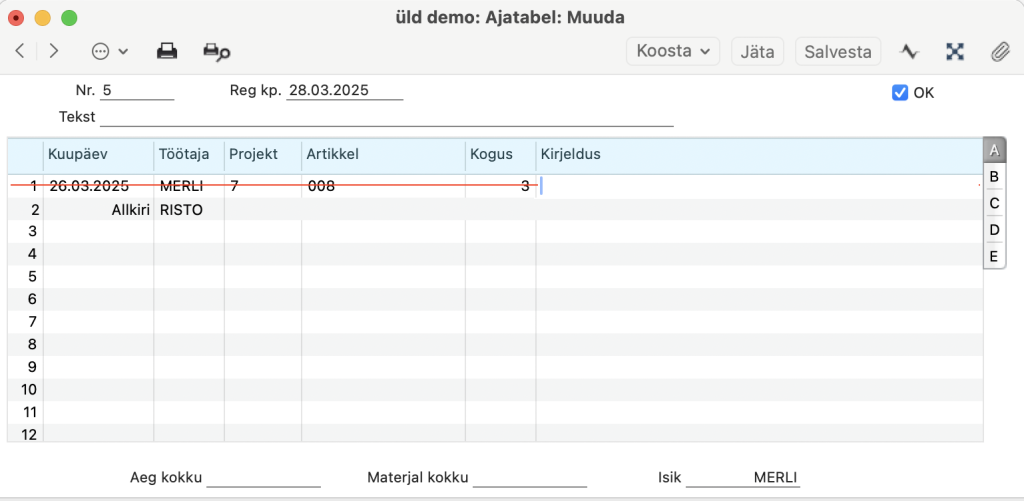Click the activity pulse icon

coord(909,51)
